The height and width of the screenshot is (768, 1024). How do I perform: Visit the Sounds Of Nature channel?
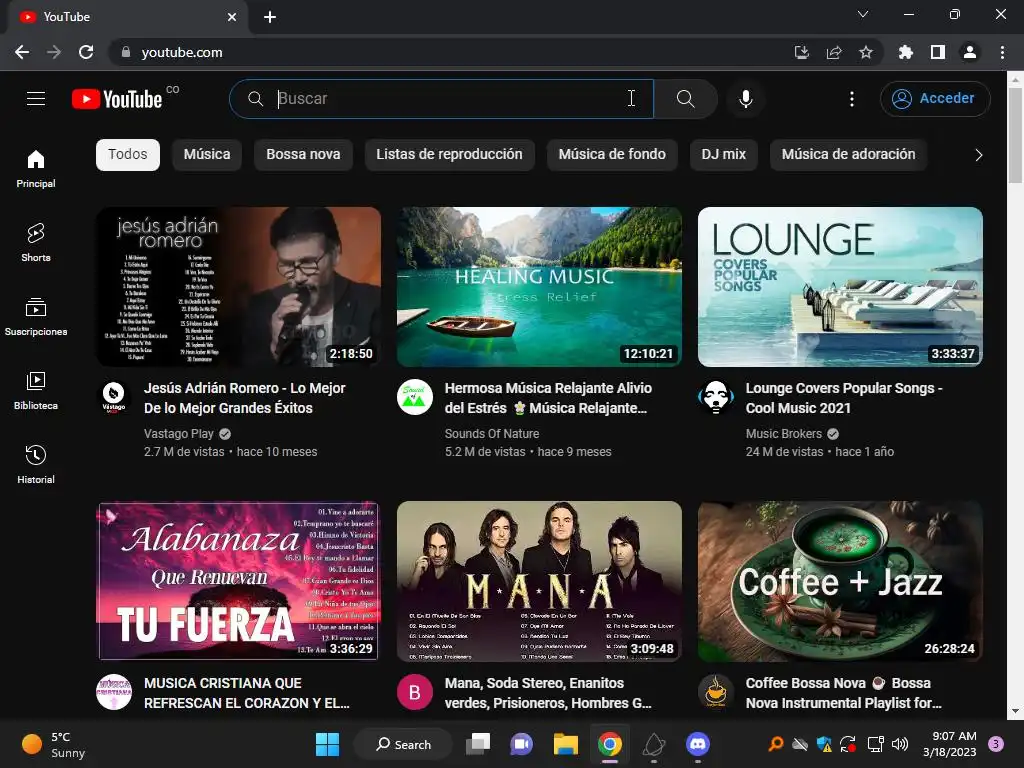coord(492,434)
